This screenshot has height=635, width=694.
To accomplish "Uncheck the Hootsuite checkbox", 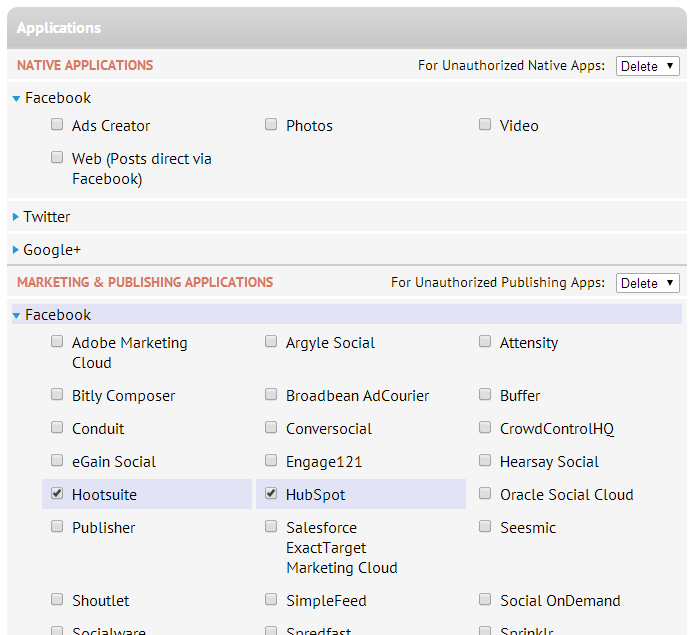I will (x=57, y=493).
